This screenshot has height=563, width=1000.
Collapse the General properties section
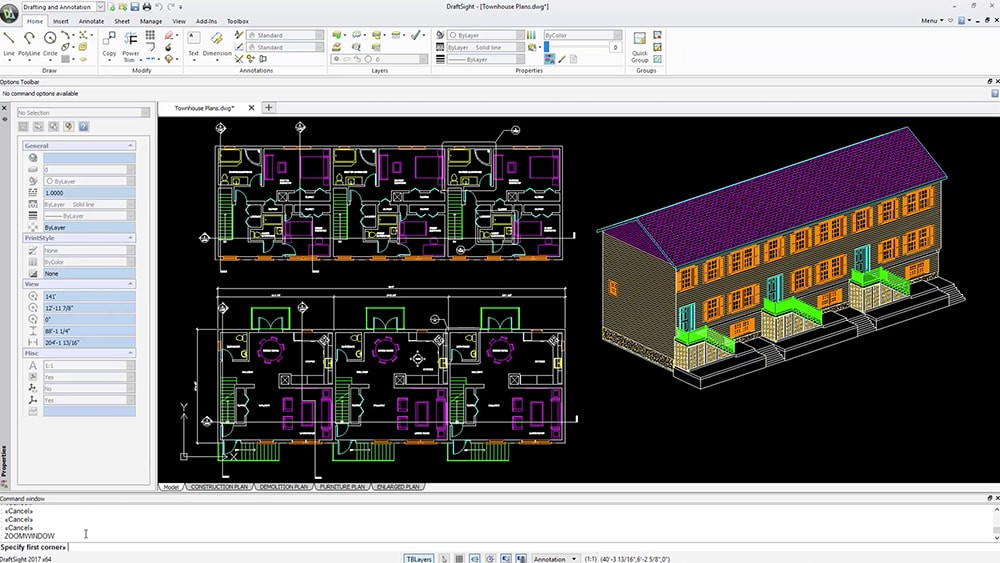pos(130,145)
